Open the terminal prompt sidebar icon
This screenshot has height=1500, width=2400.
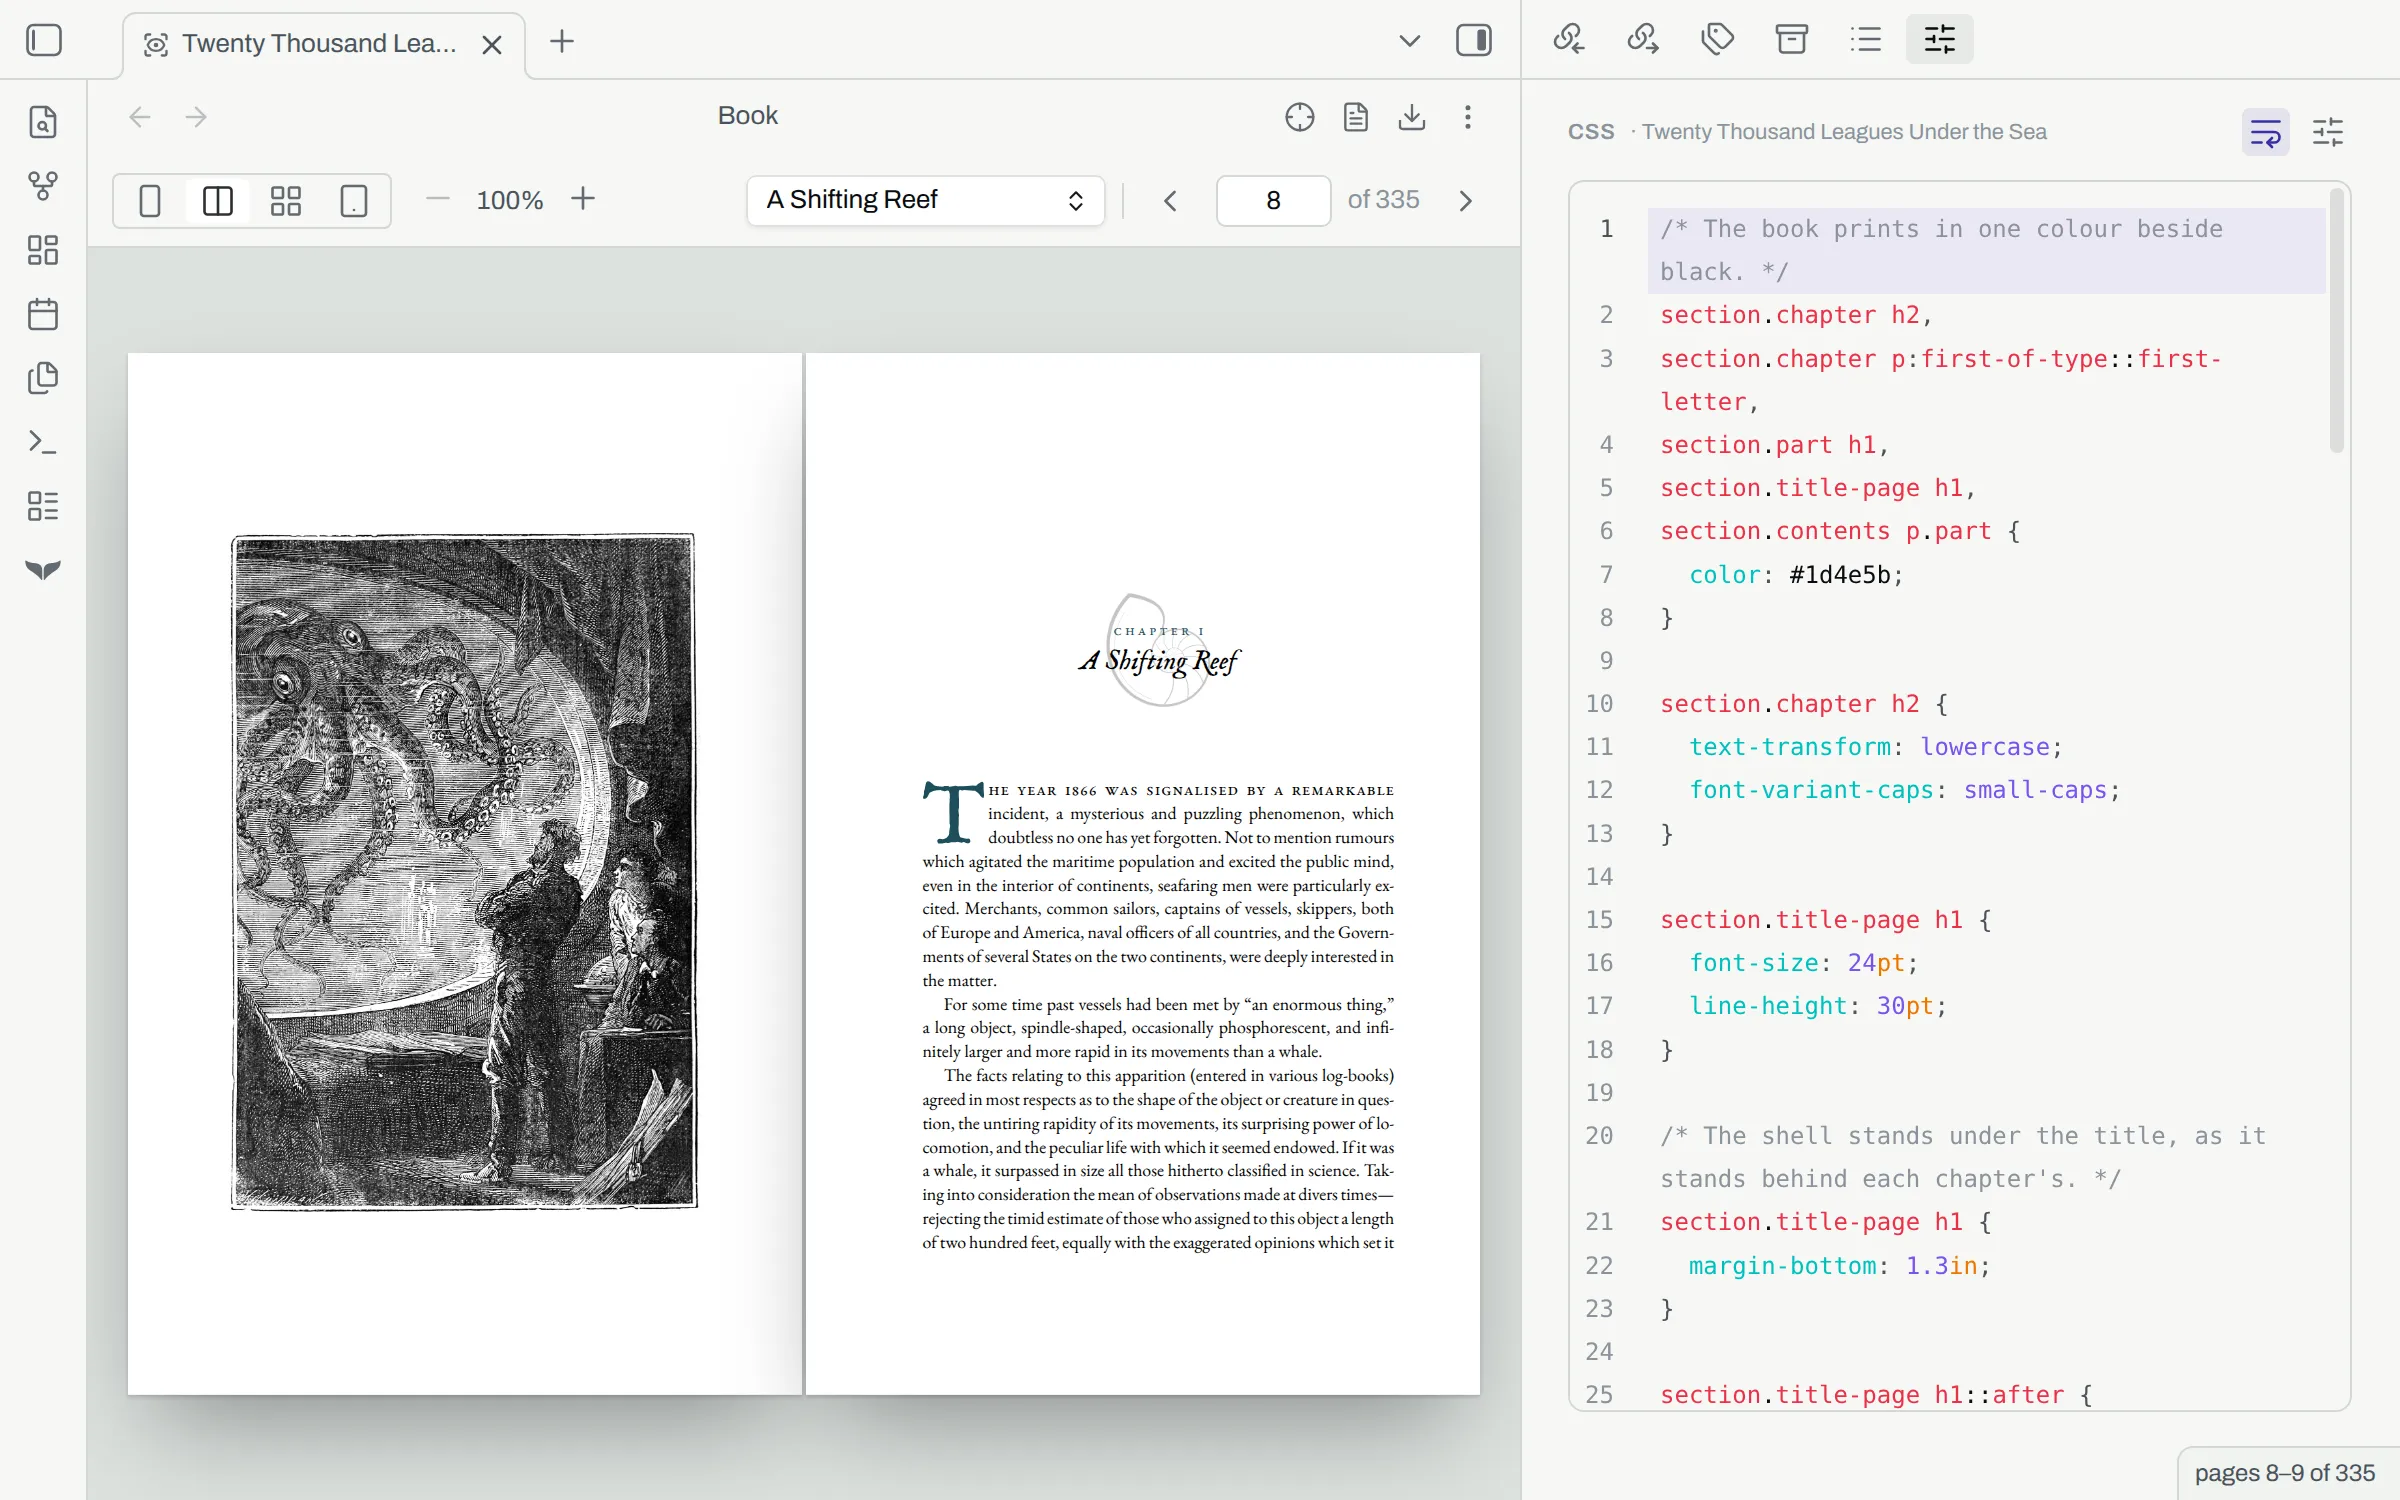click(43, 442)
